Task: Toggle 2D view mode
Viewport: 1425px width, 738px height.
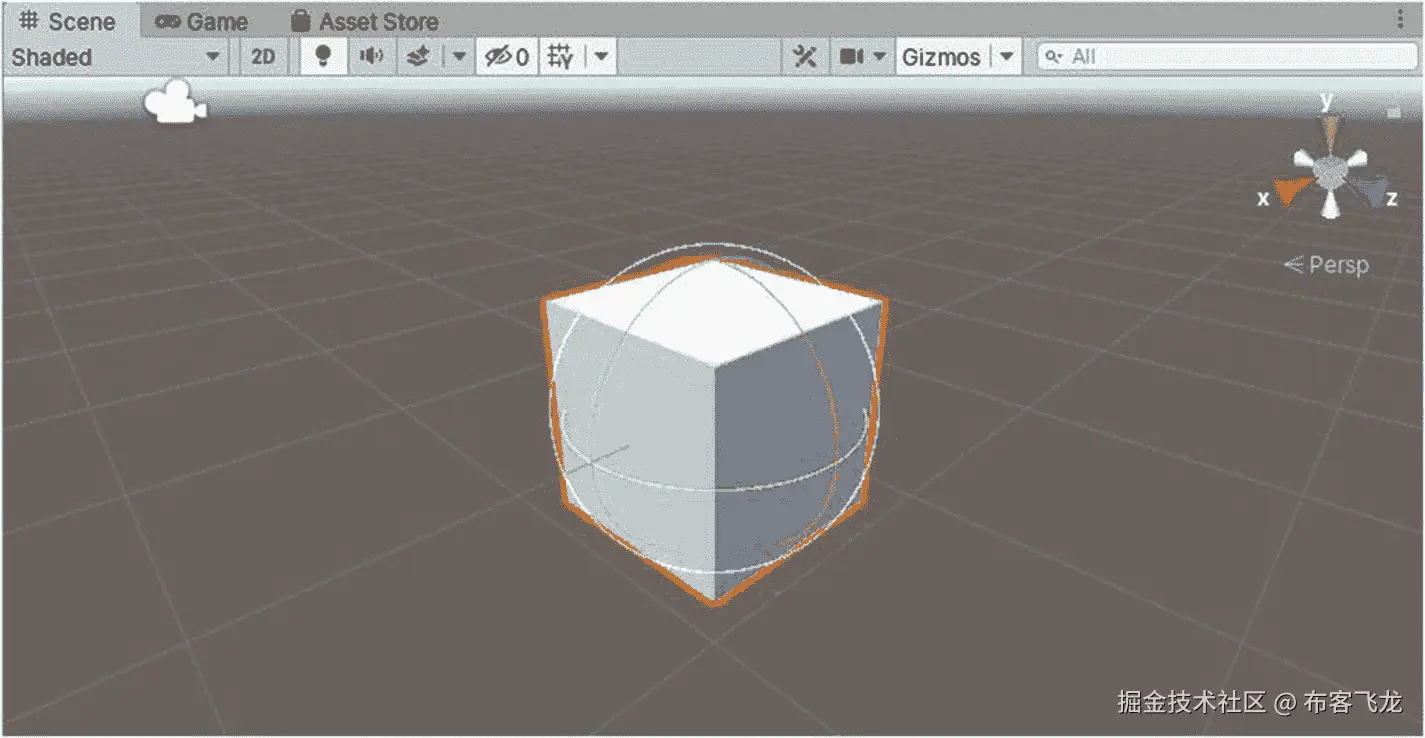Action: (x=263, y=57)
